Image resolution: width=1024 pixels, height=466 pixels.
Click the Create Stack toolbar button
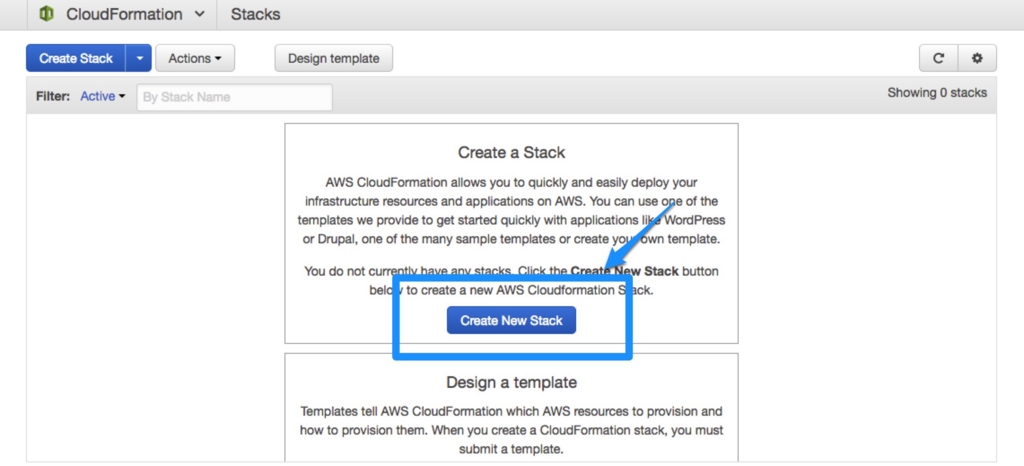pyautogui.click(x=76, y=58)
